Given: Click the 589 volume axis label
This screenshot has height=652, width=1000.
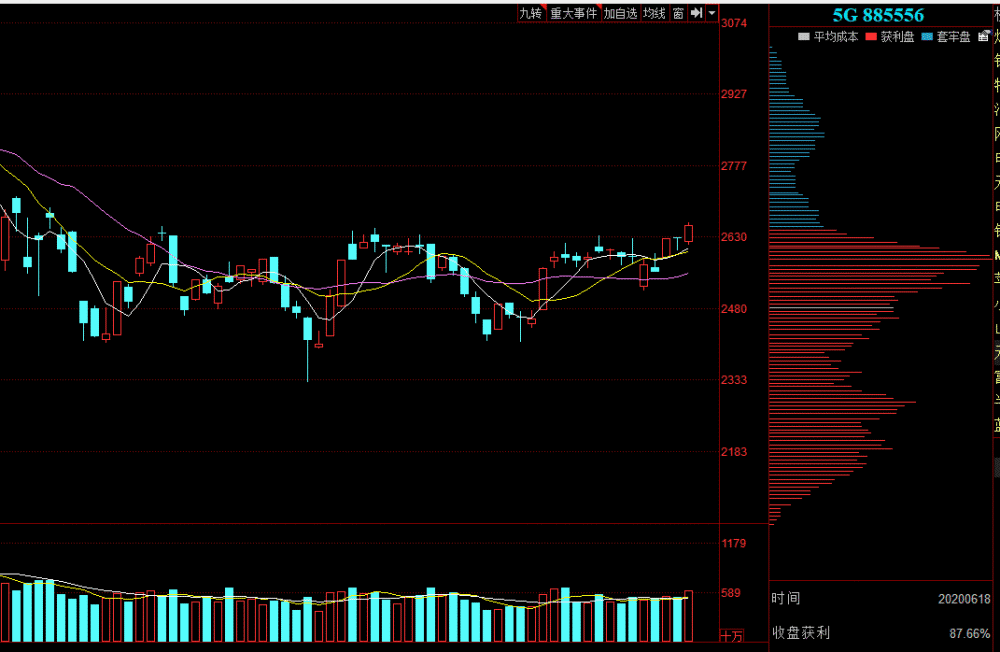Looking at the screenshot, I should (731, 593).
